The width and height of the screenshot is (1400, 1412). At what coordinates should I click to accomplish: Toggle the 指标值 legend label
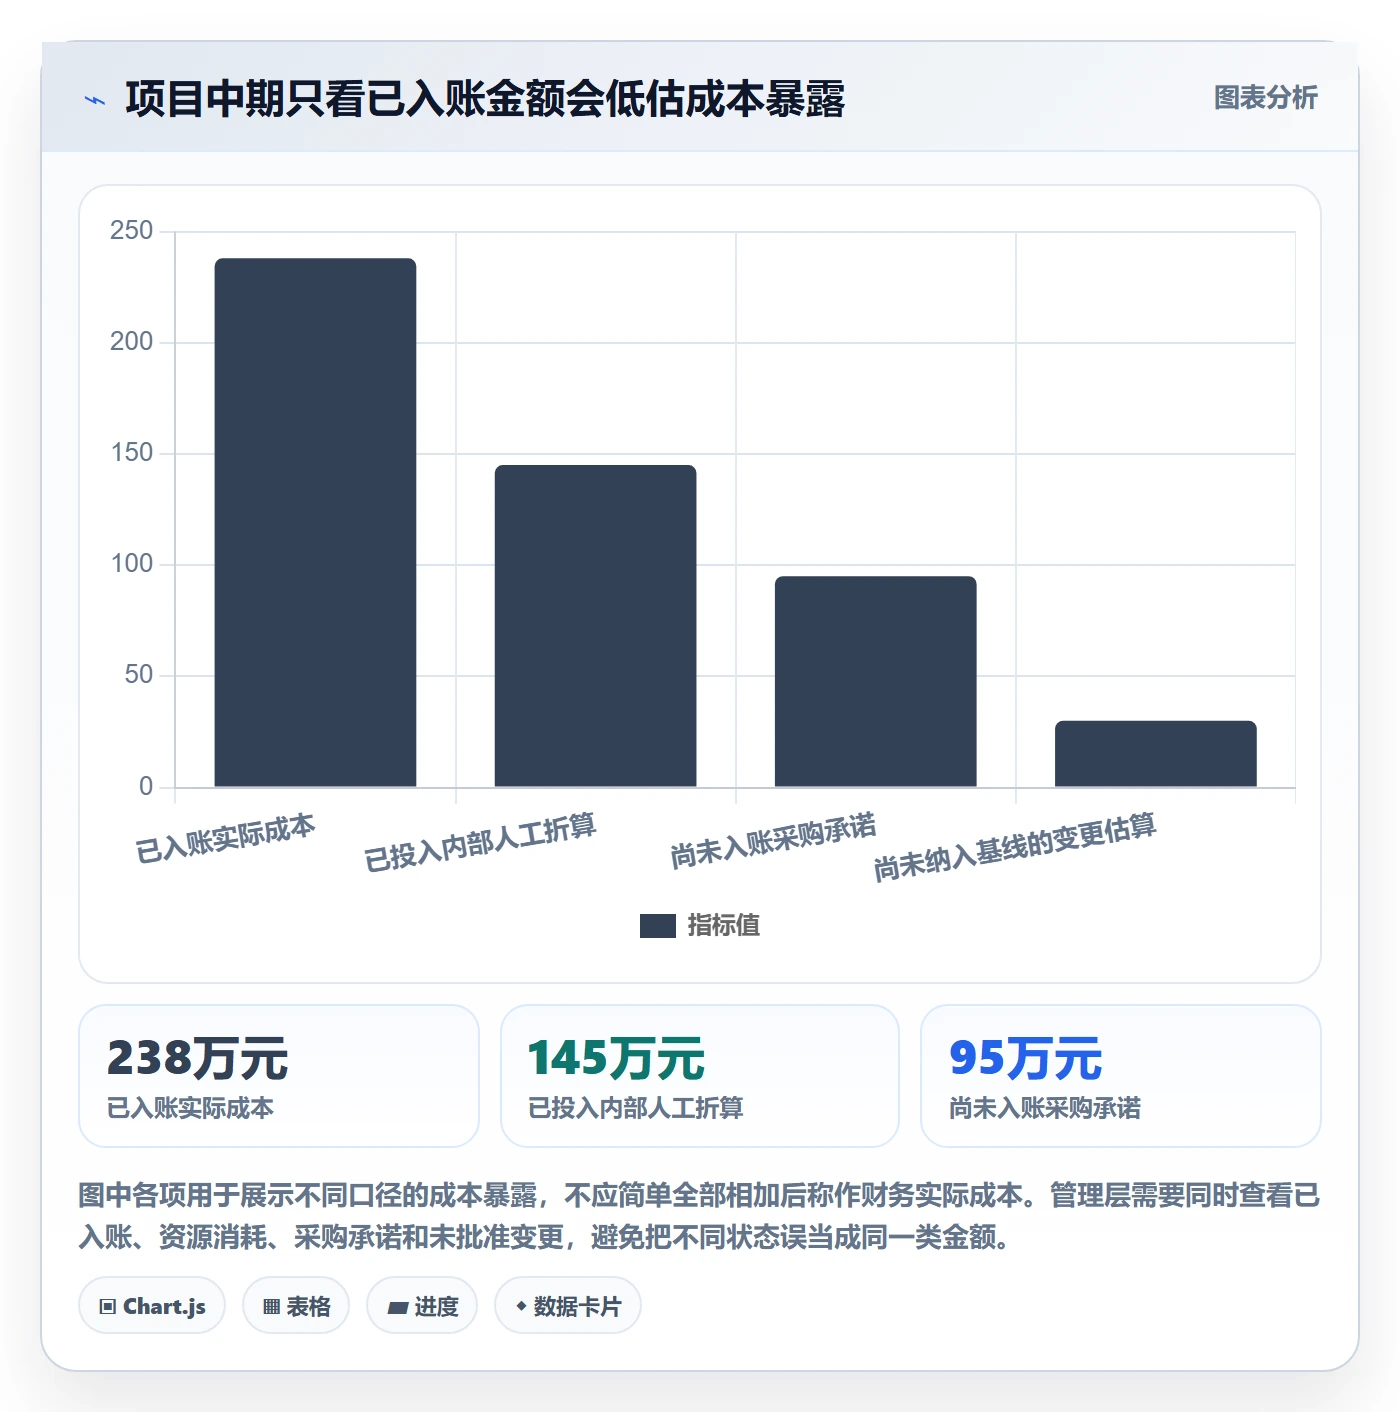tap(724, 926)
